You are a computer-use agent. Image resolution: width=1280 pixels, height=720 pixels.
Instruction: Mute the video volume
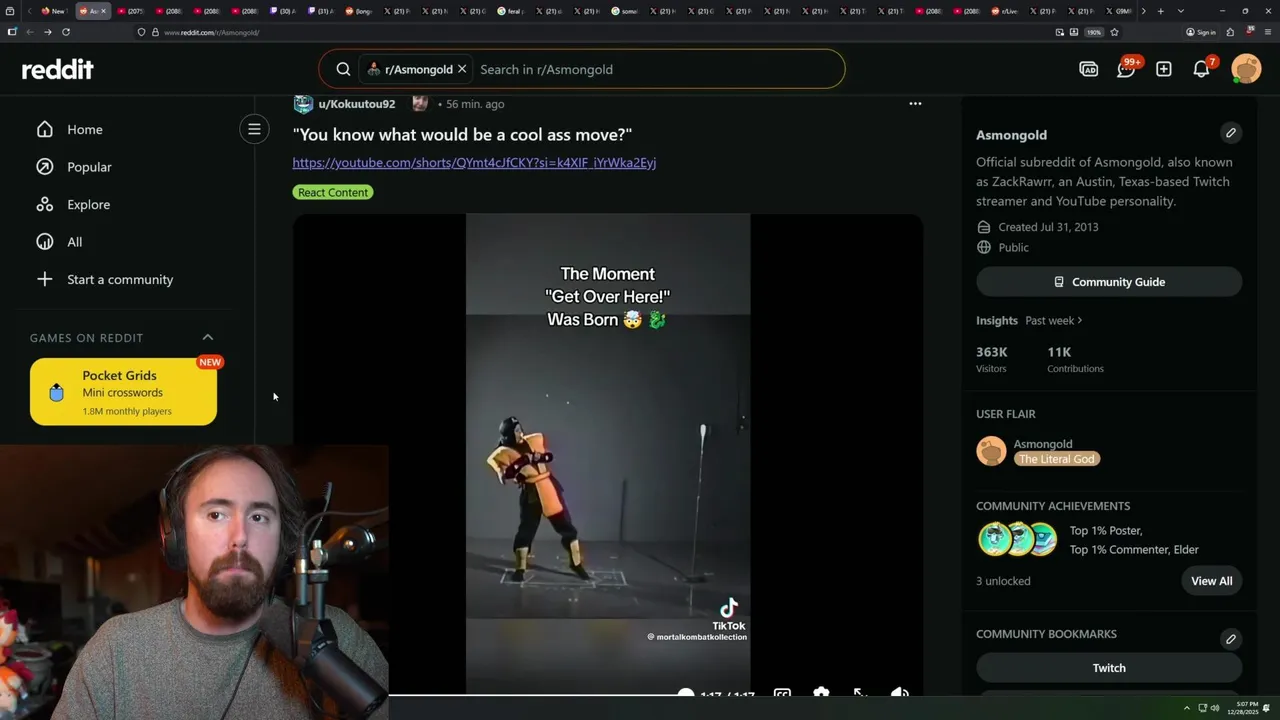coord(900,694)
